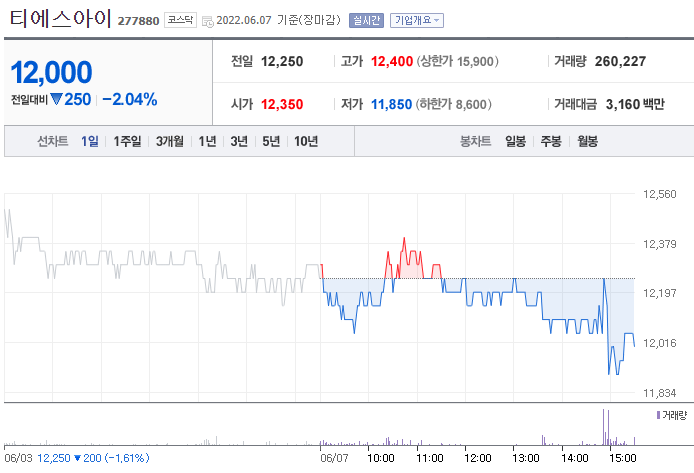694x473 pixels.
Task: Click the upper limit text 상한가 15,900
Action: 457,61
